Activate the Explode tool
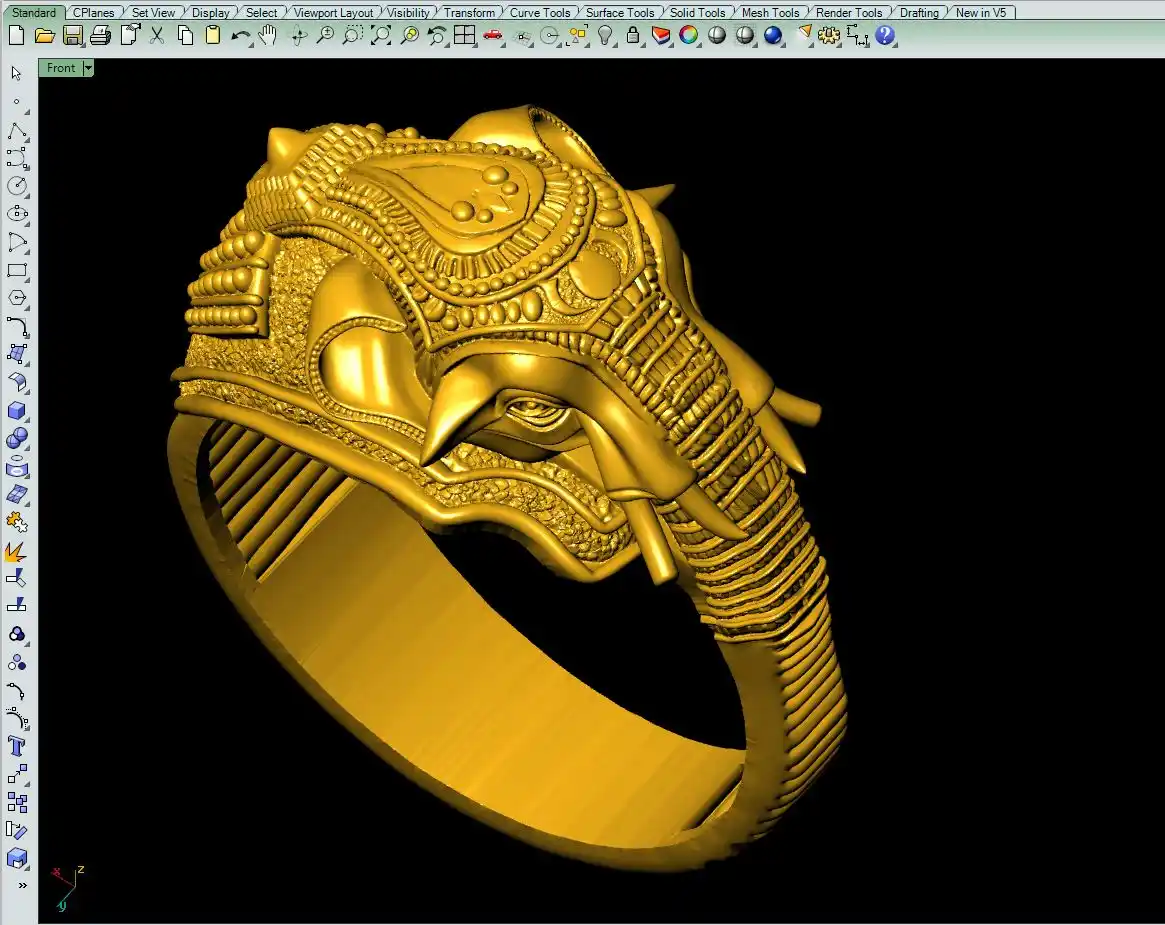Image resolution: width=1165 pixels, height=925 pixels. [x=17, y=551]
